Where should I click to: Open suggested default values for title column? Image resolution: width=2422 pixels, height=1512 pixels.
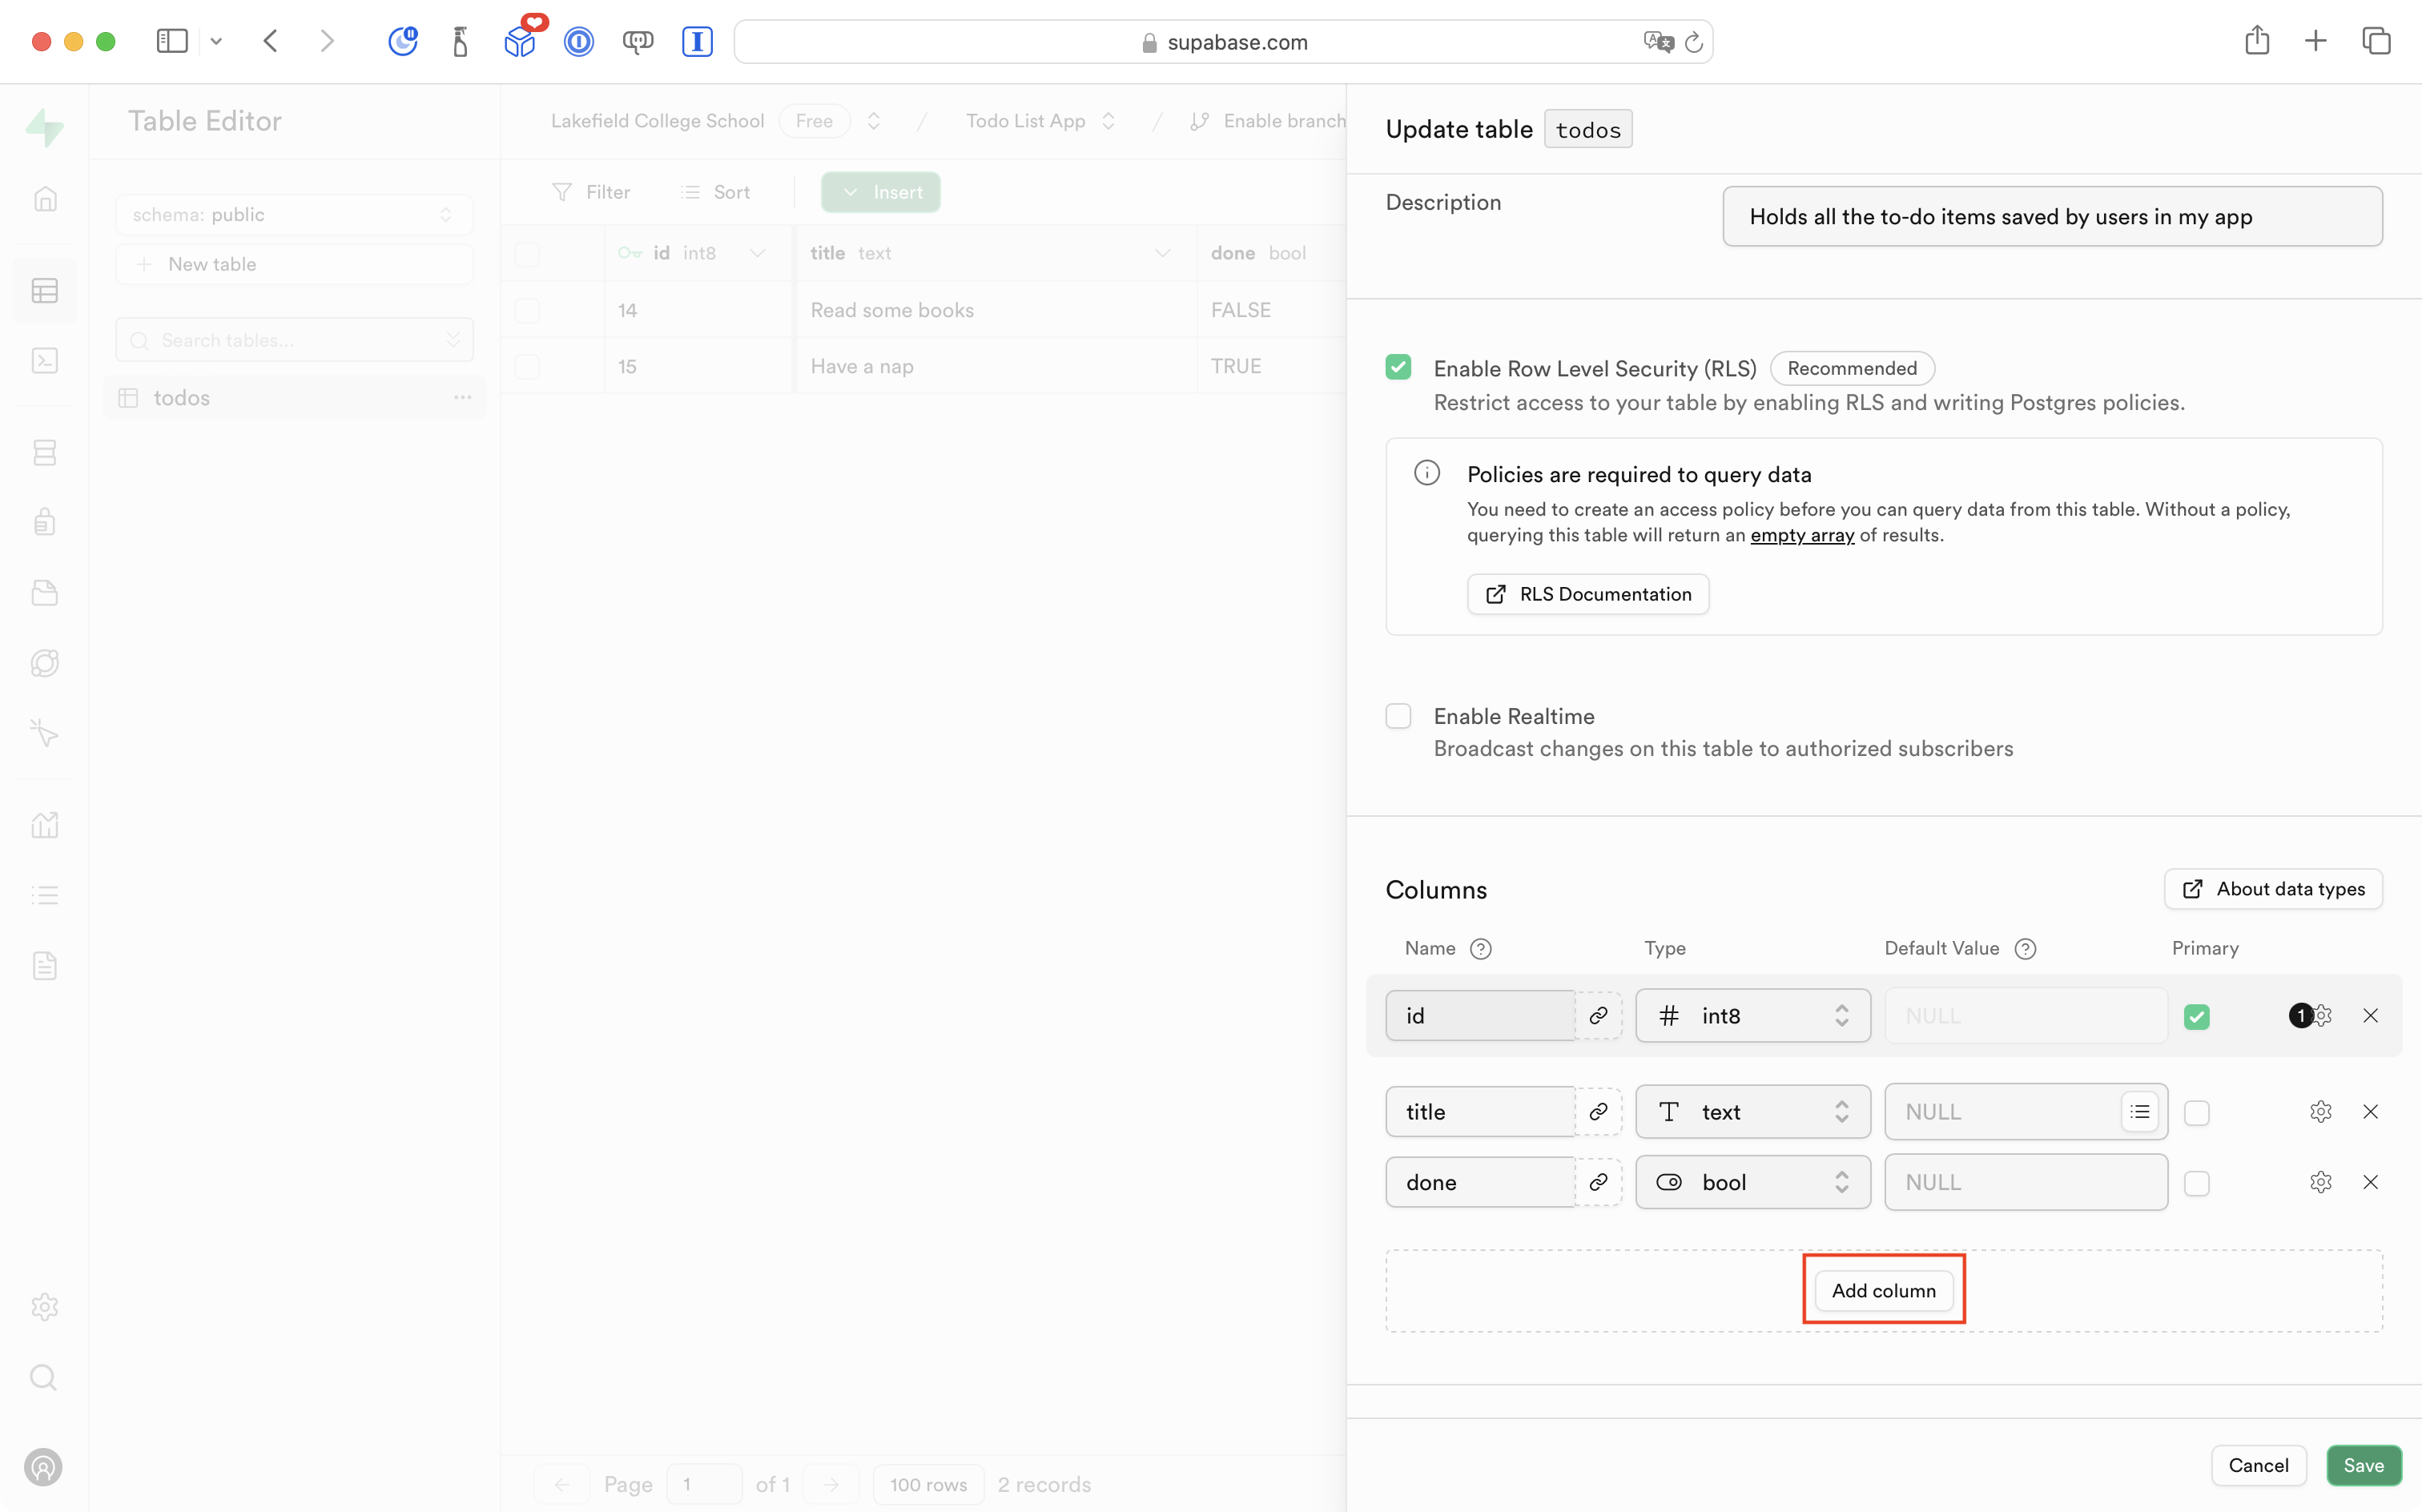(x=2139, y=1112)
